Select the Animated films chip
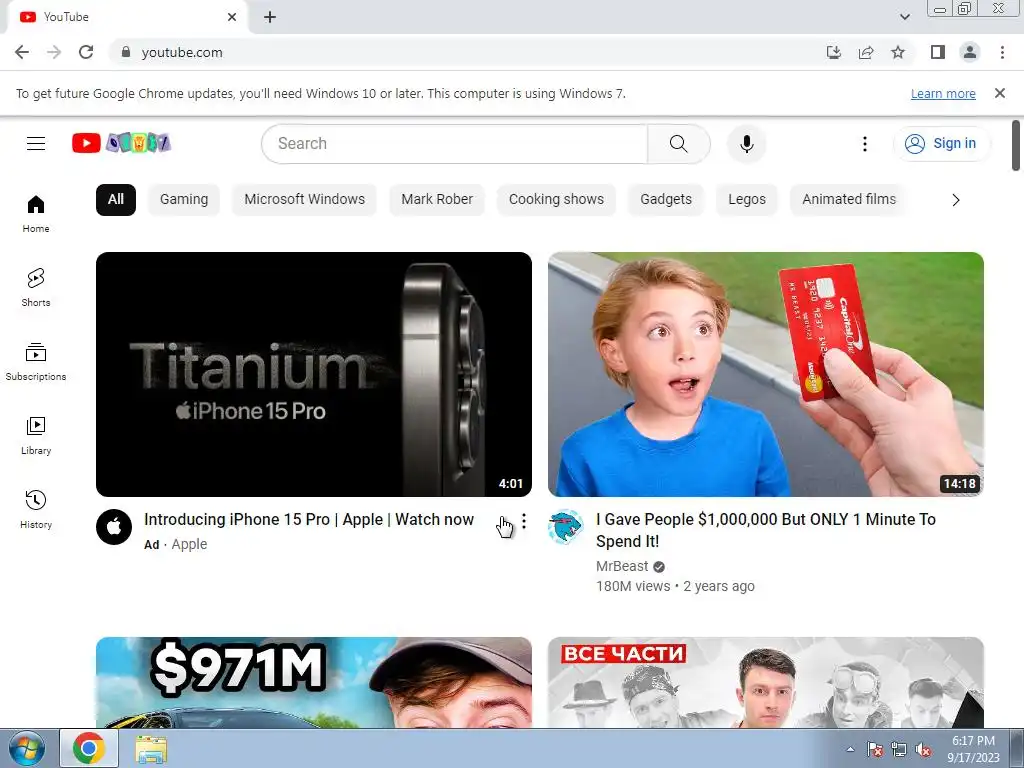 tap(849, 199)
